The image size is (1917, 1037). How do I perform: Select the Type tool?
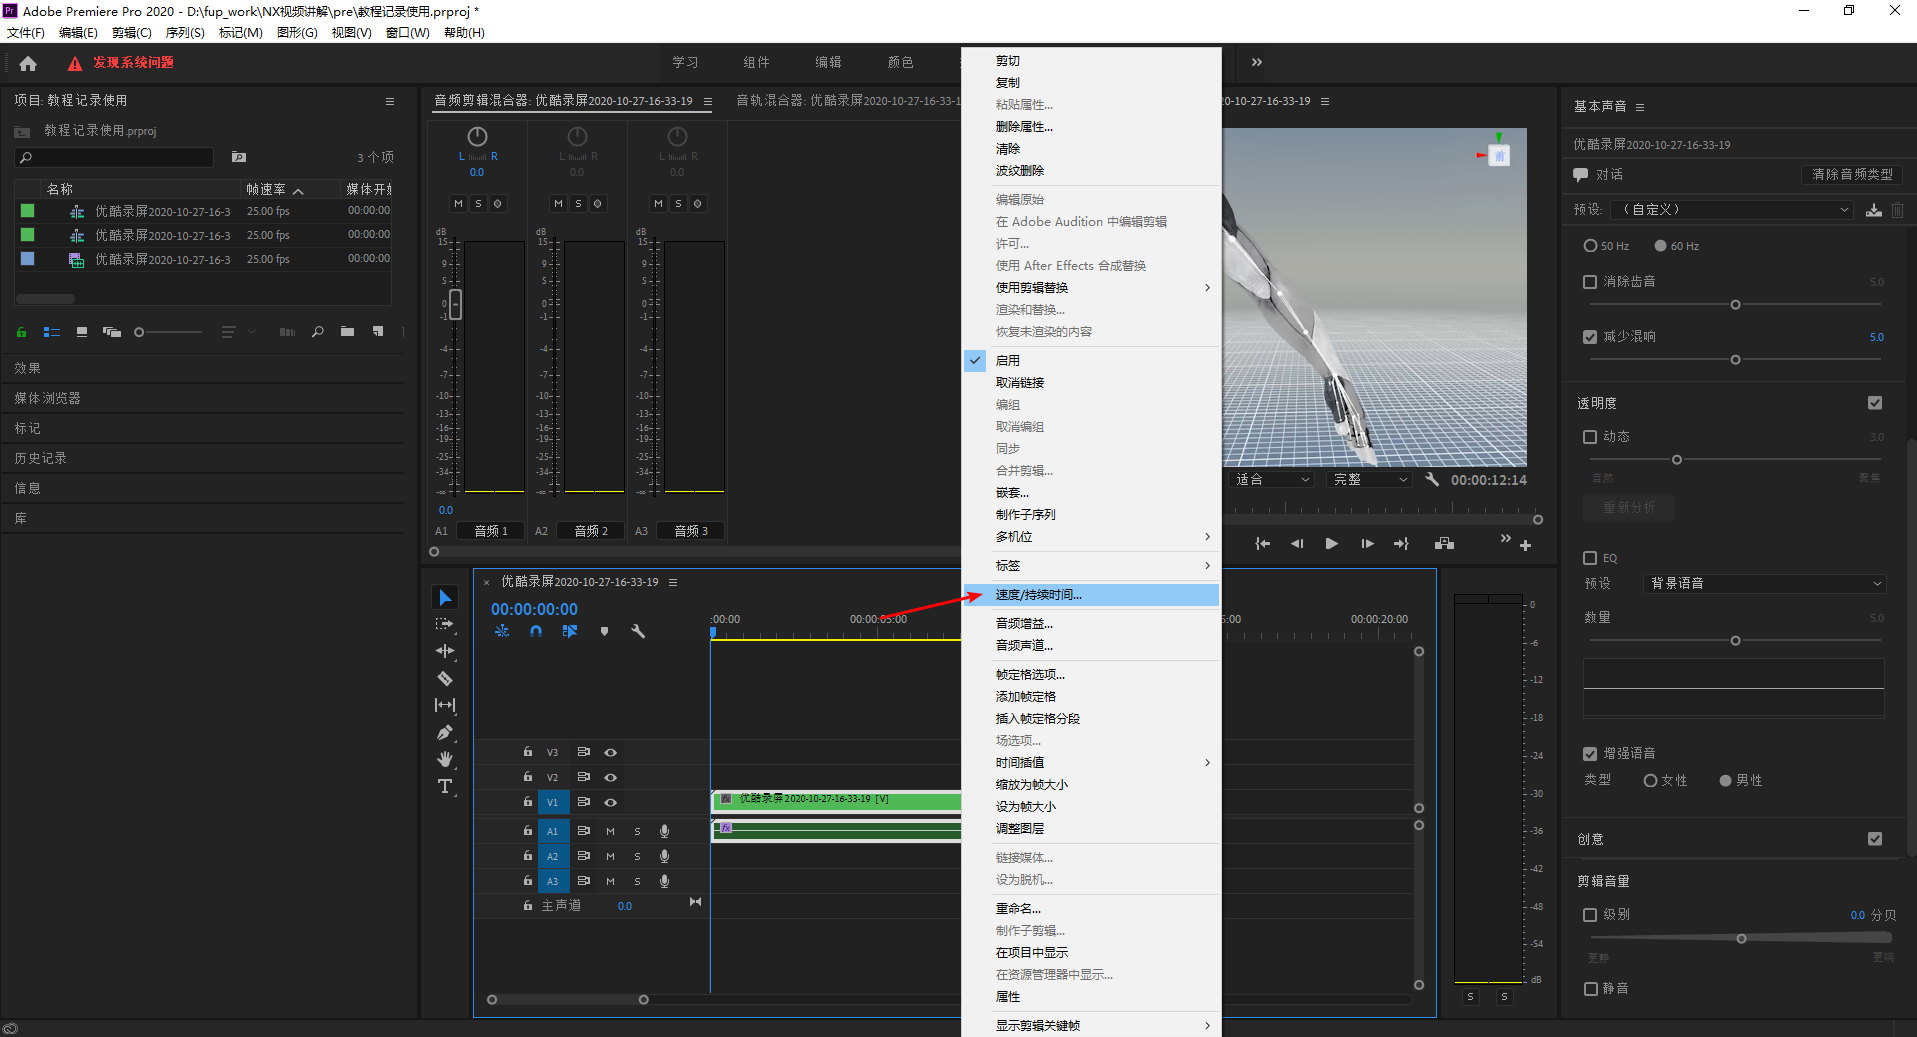[x=445, y=786]
